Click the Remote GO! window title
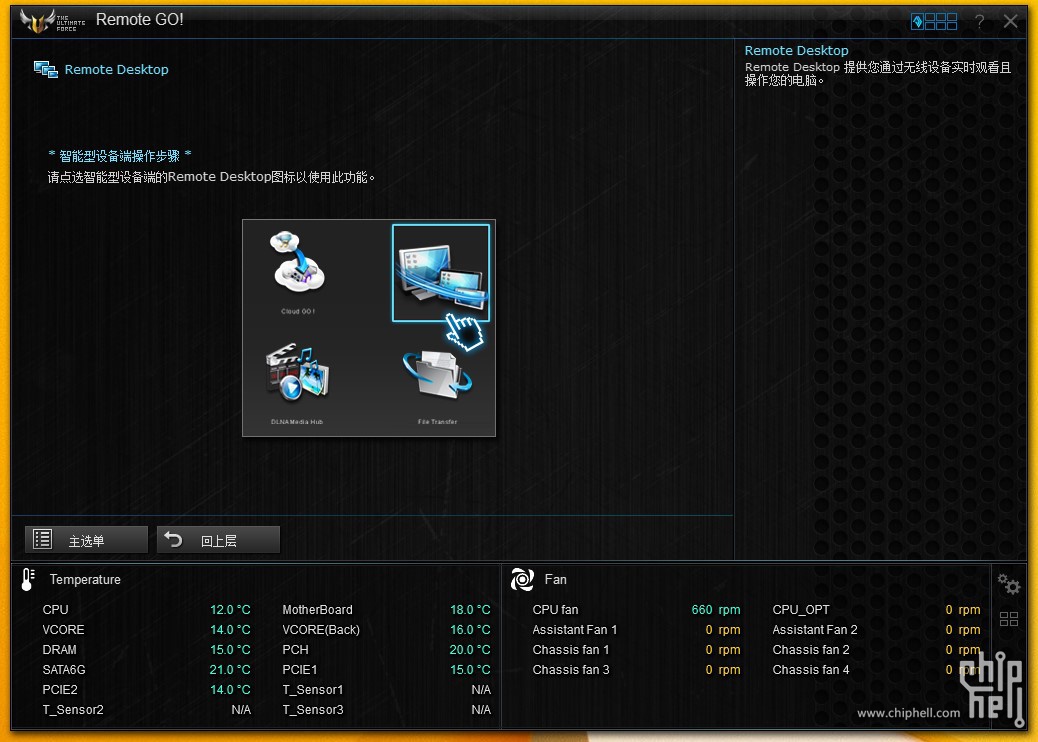 click(x=140, y=20)
